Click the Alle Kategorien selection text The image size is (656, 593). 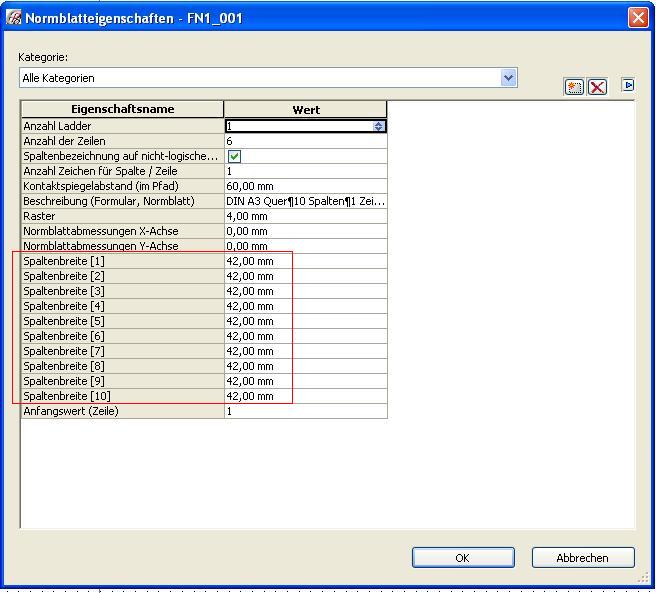pos(59,78)
